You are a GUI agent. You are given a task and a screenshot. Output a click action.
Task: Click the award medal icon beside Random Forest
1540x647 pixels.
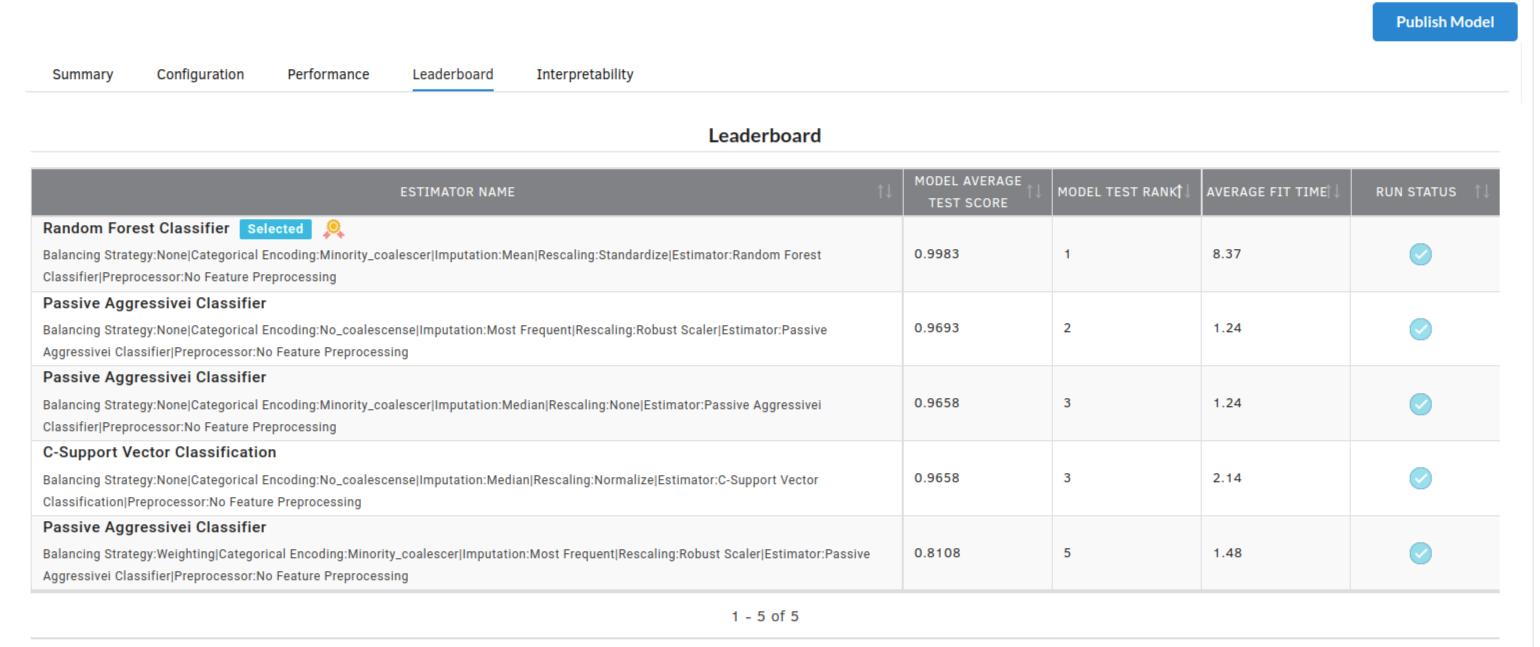pyautogui.click(x=333, y=229)
